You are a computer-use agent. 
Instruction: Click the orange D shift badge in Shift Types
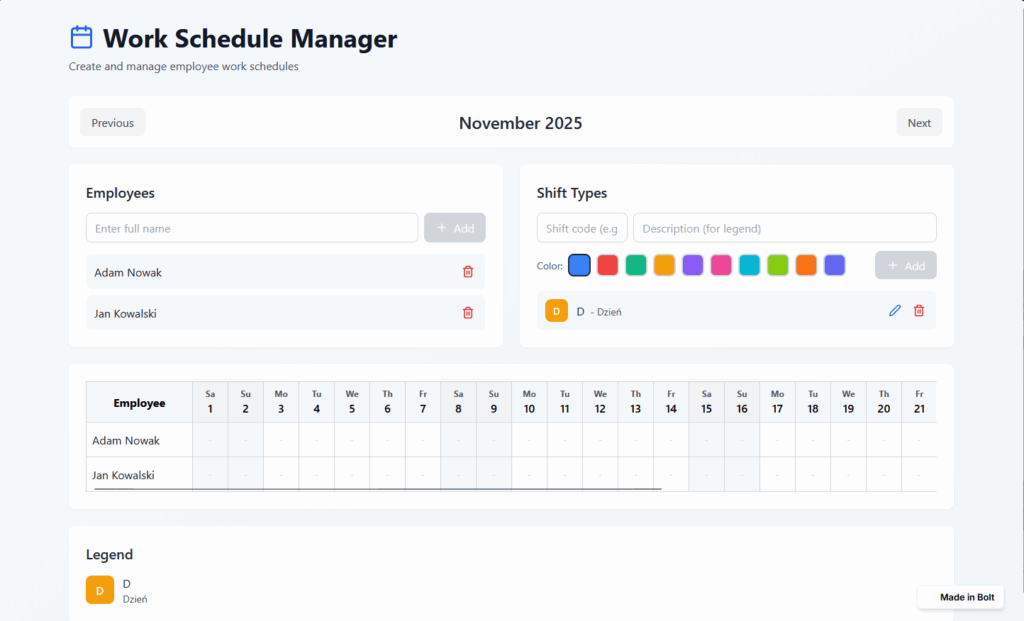[556, 311]
